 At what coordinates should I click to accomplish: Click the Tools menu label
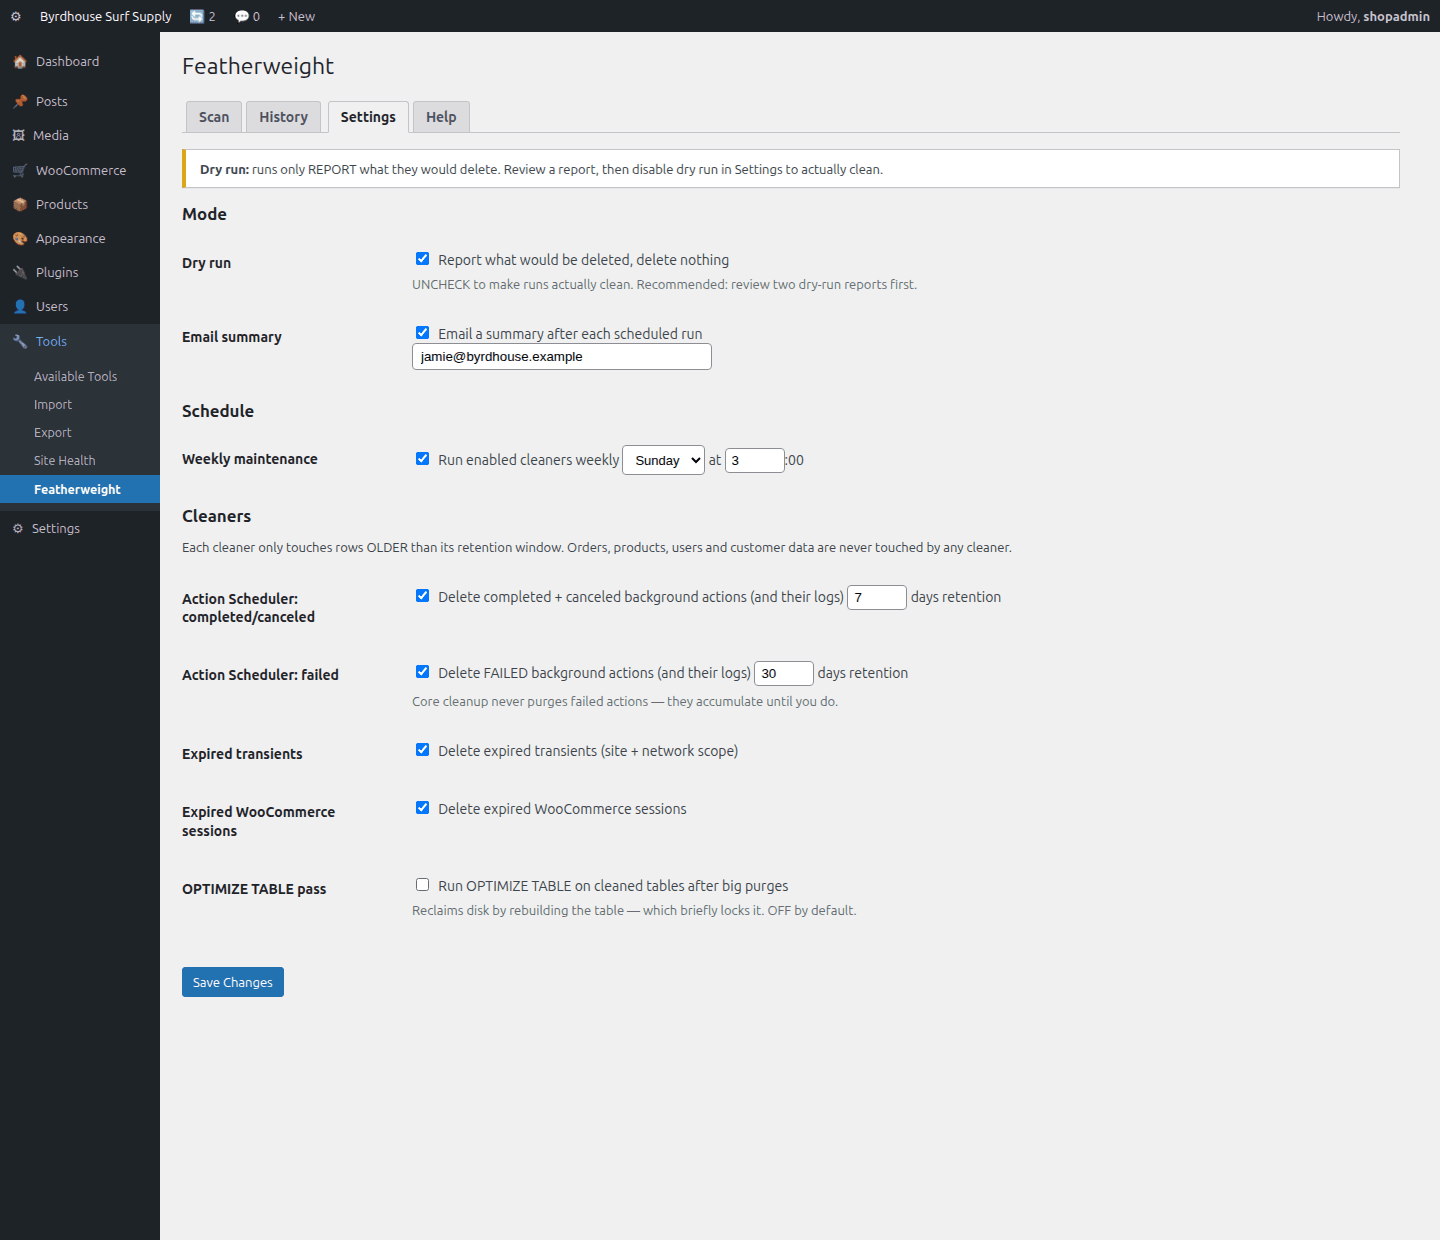[52, 342]
